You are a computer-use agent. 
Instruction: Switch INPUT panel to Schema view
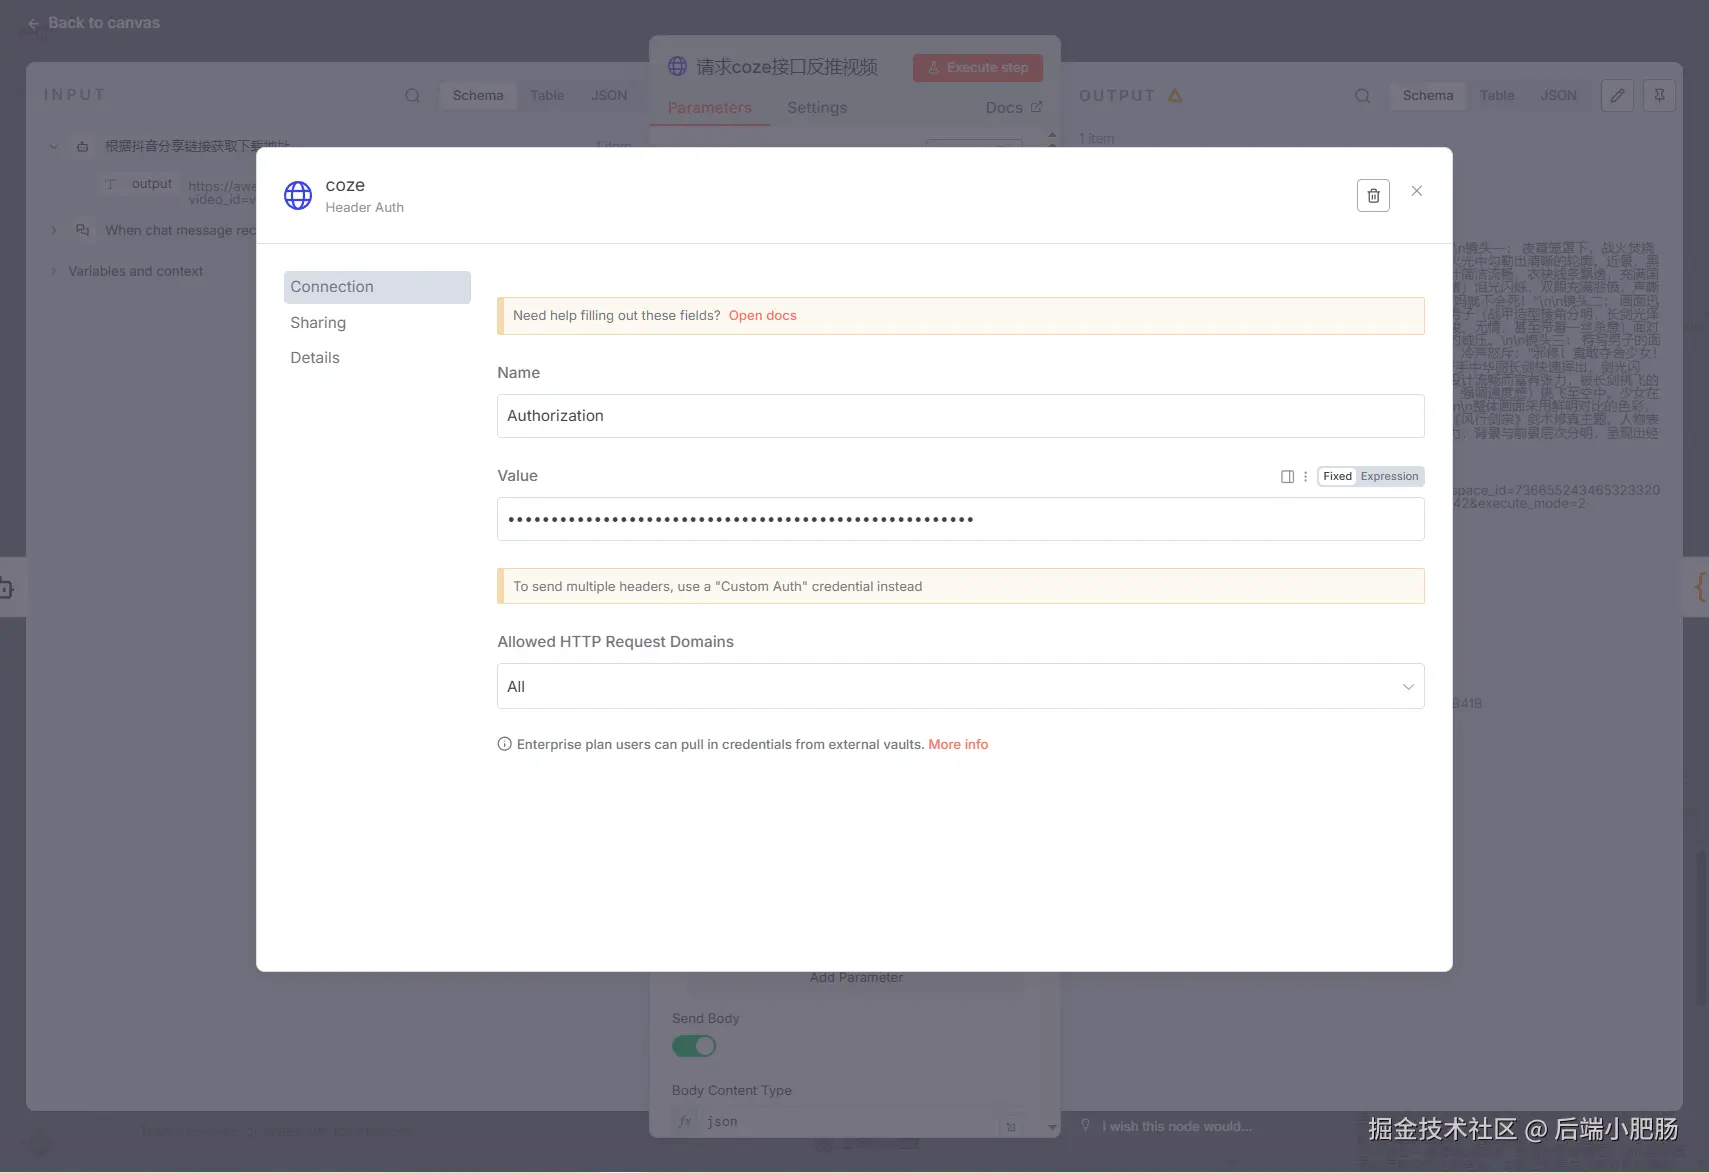478,96
